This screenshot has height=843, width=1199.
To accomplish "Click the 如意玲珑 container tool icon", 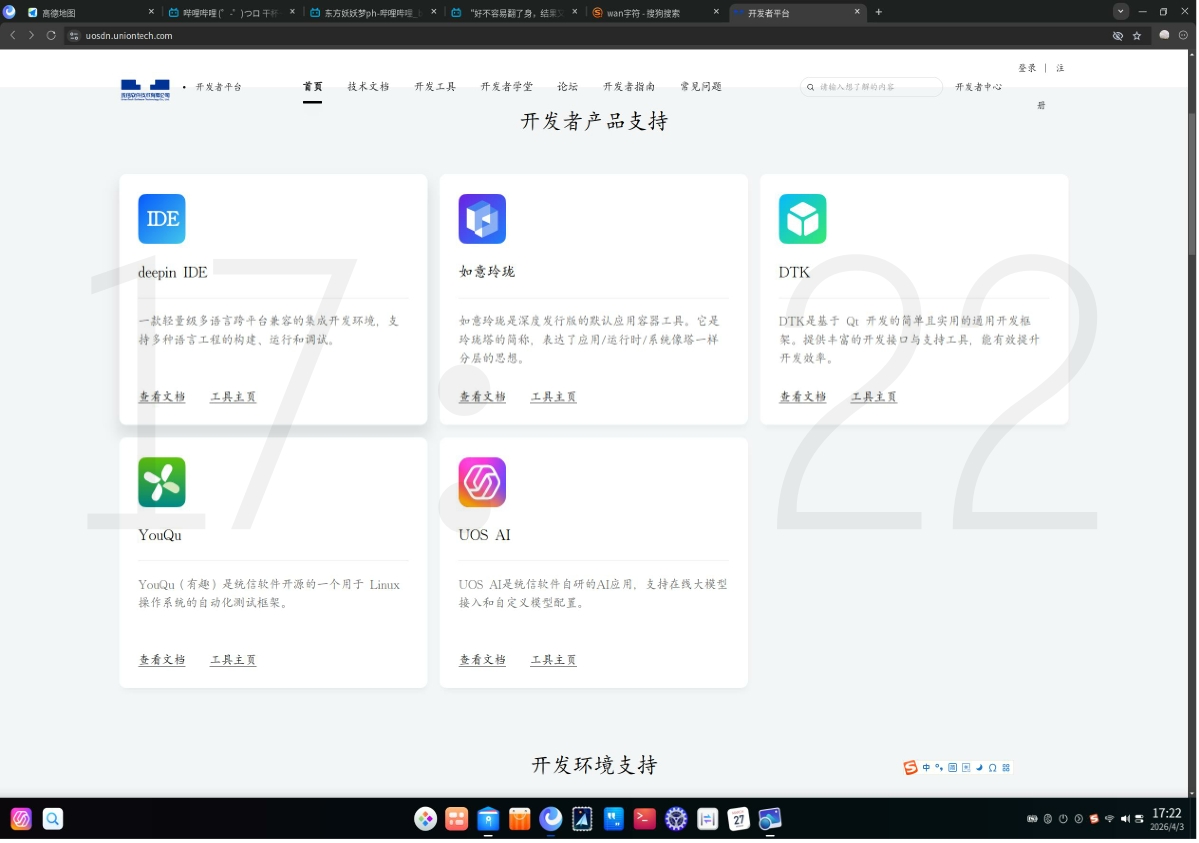I will point(482,218).
